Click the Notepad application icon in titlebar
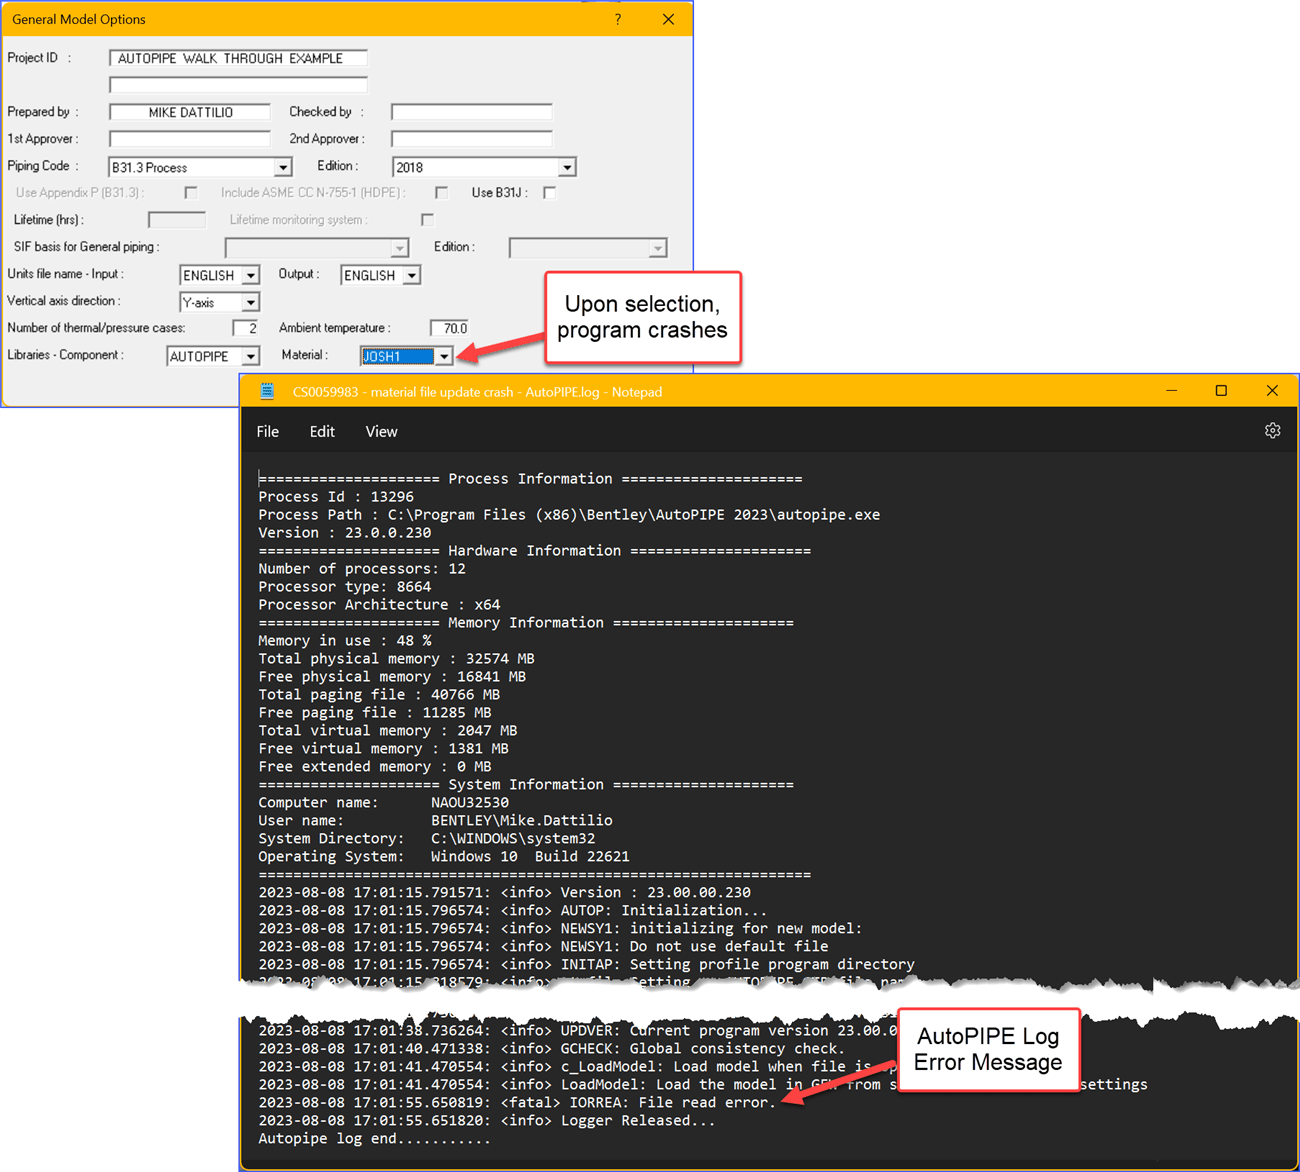 pos(266,391)
